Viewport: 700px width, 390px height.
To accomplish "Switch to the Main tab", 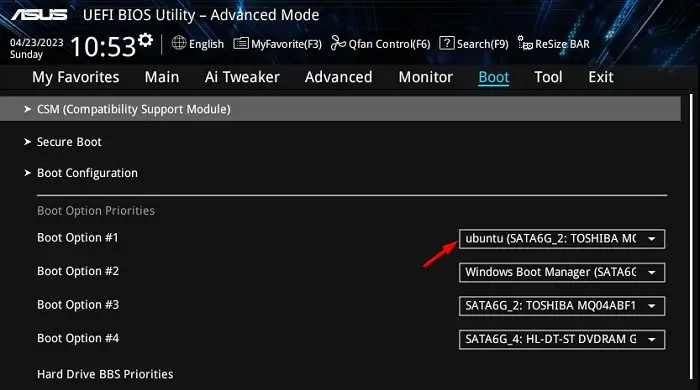I will coord(162,77).
